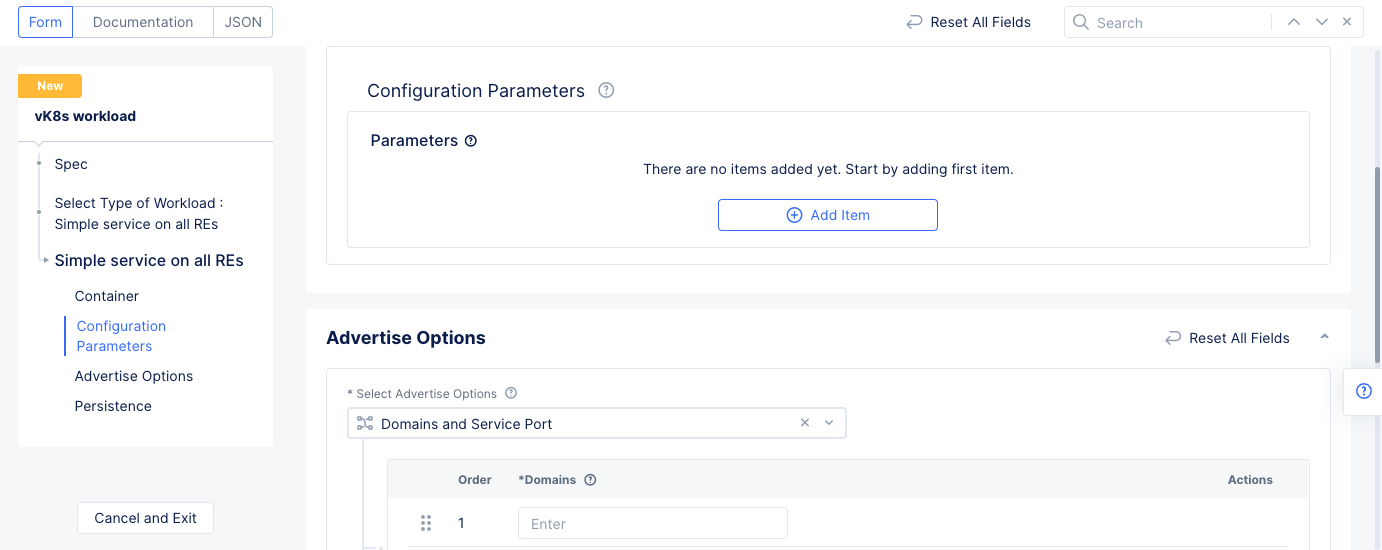This screenshot has height=550, width=1382.
Task: Open the Select Advertise Options dropdown
Action: pos(829,423)
